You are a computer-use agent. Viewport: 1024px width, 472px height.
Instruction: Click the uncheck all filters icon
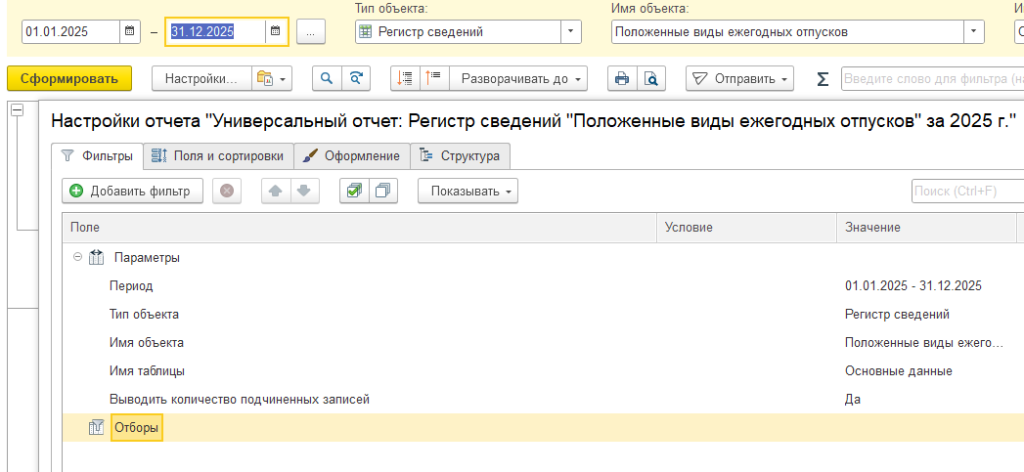pos(381,191)
